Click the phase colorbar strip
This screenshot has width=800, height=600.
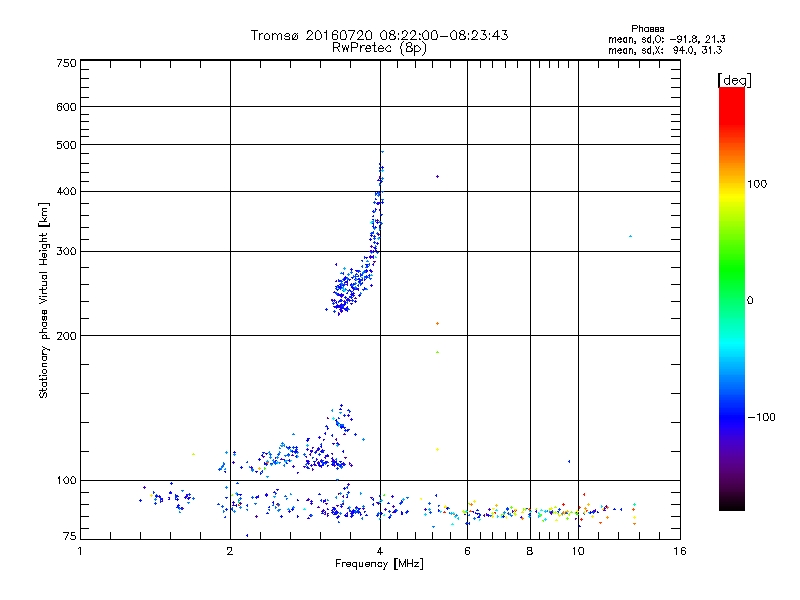[x=732, y=298]
